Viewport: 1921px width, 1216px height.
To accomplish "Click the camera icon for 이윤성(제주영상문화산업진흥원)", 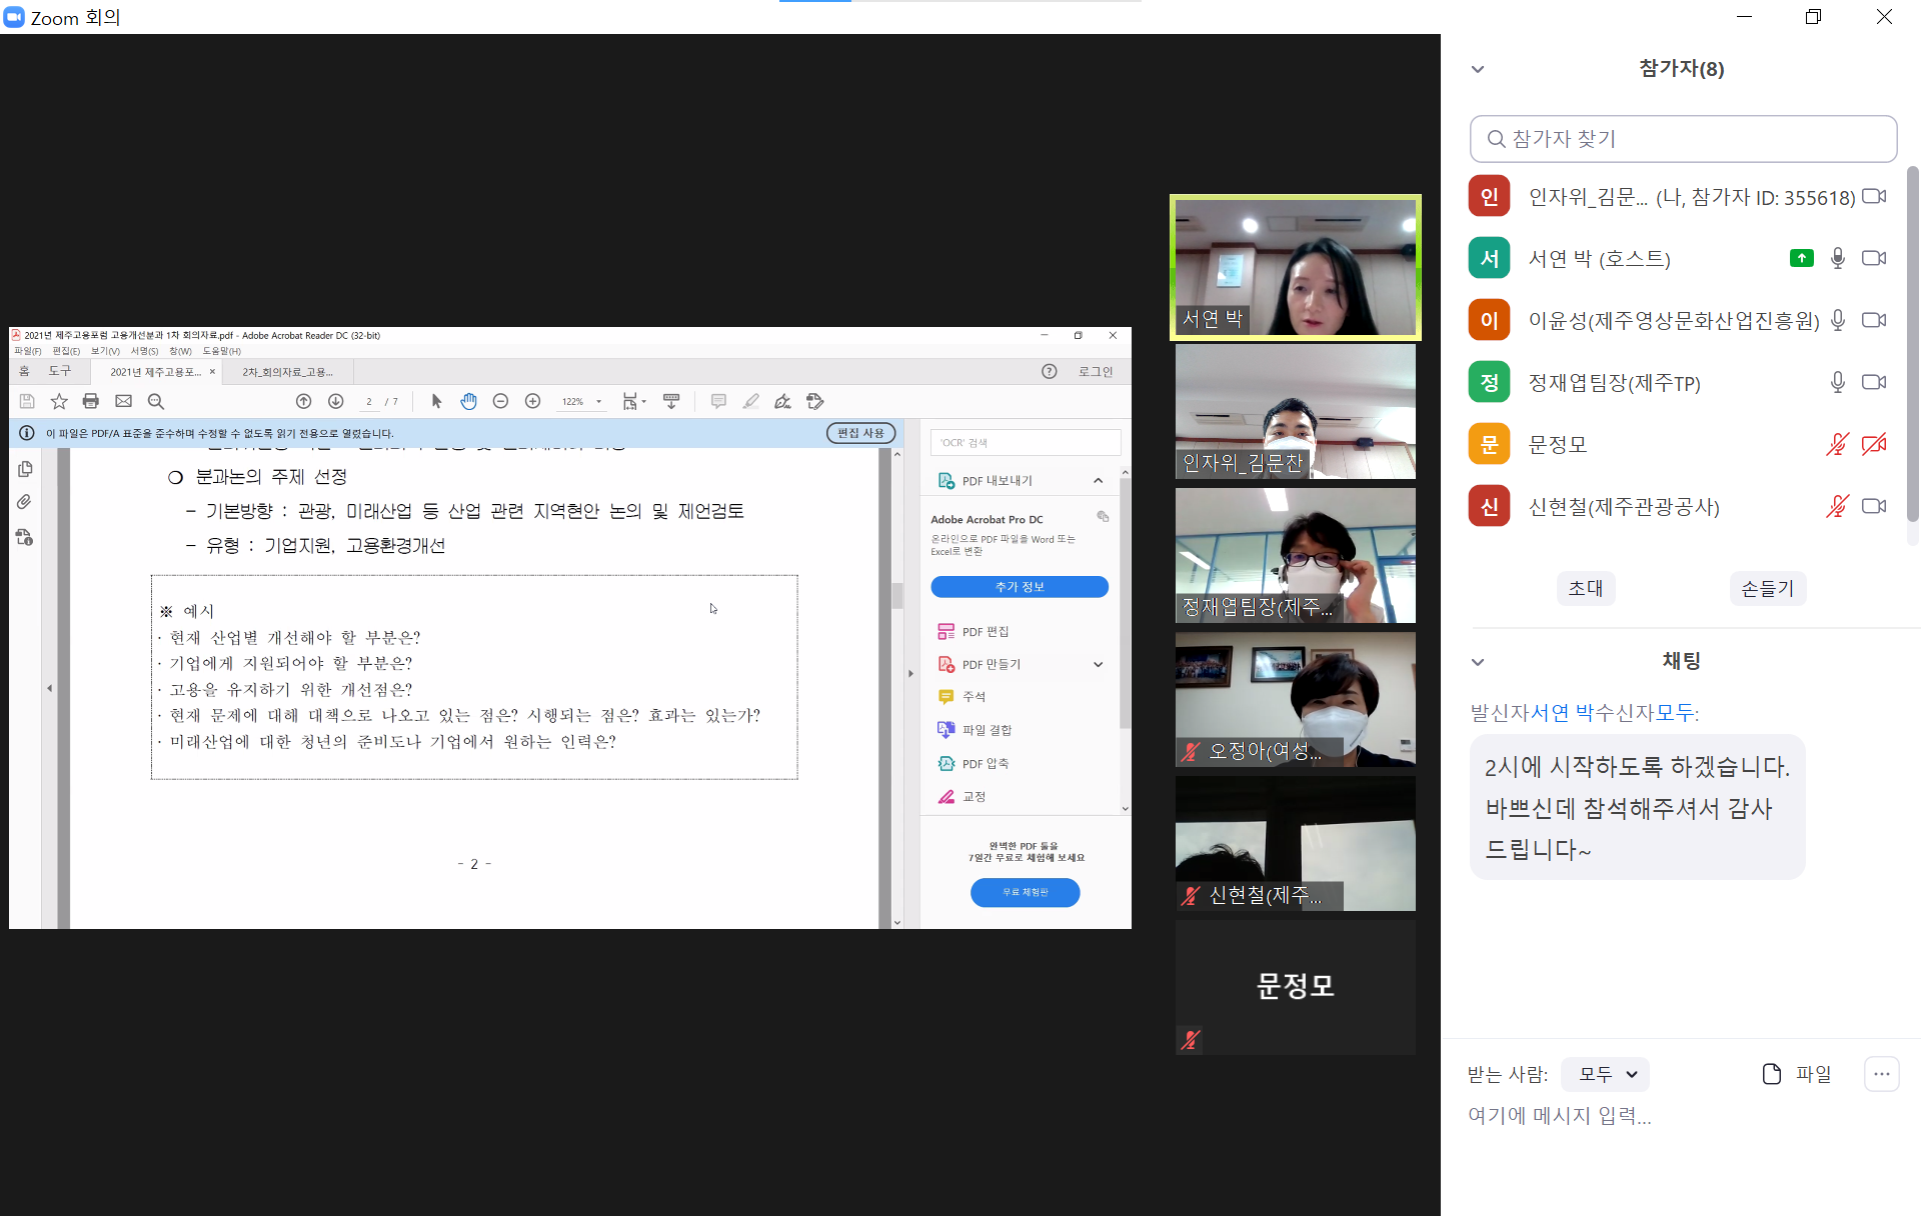I will (x=1874, y=321).
